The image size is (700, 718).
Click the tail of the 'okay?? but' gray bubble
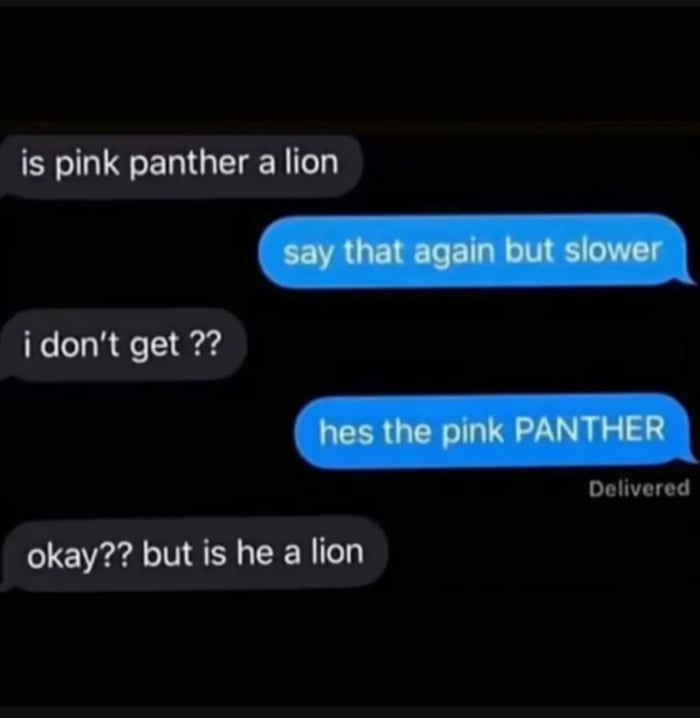click(6, 584)
